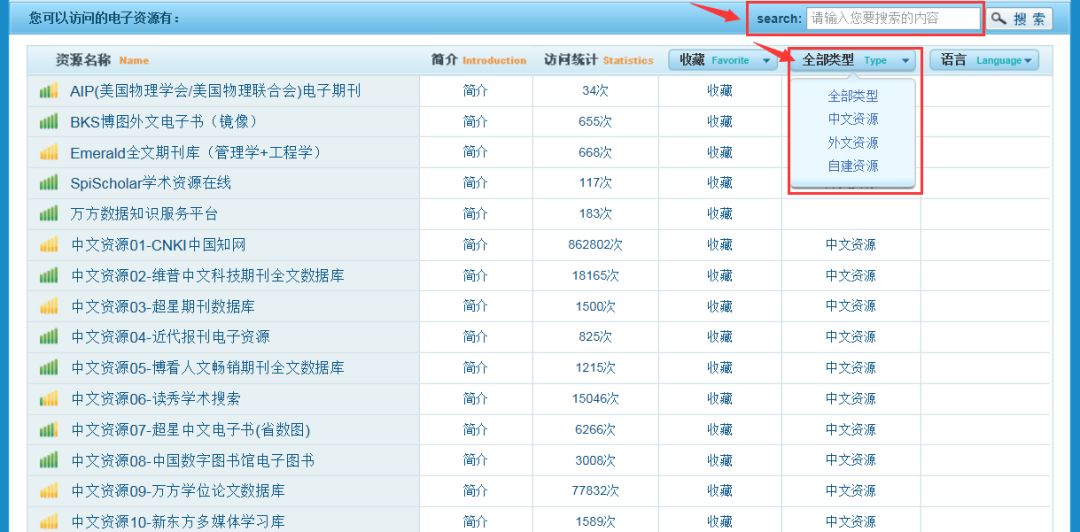This screenshot has height=532, width=1080.
Task: Click signal icon beside 中文资源09-万方学位论文数据库
Action: pos(48,491)
